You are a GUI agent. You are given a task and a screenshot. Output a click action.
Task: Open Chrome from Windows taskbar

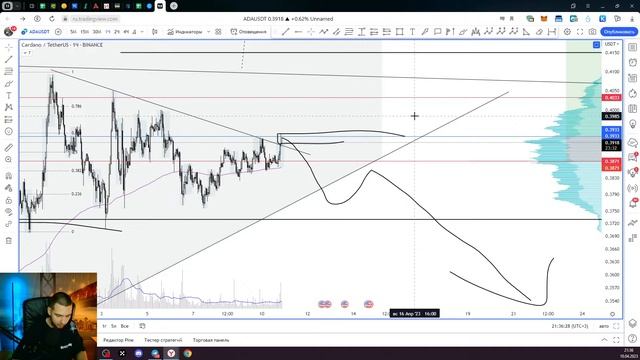click(187, 353)
